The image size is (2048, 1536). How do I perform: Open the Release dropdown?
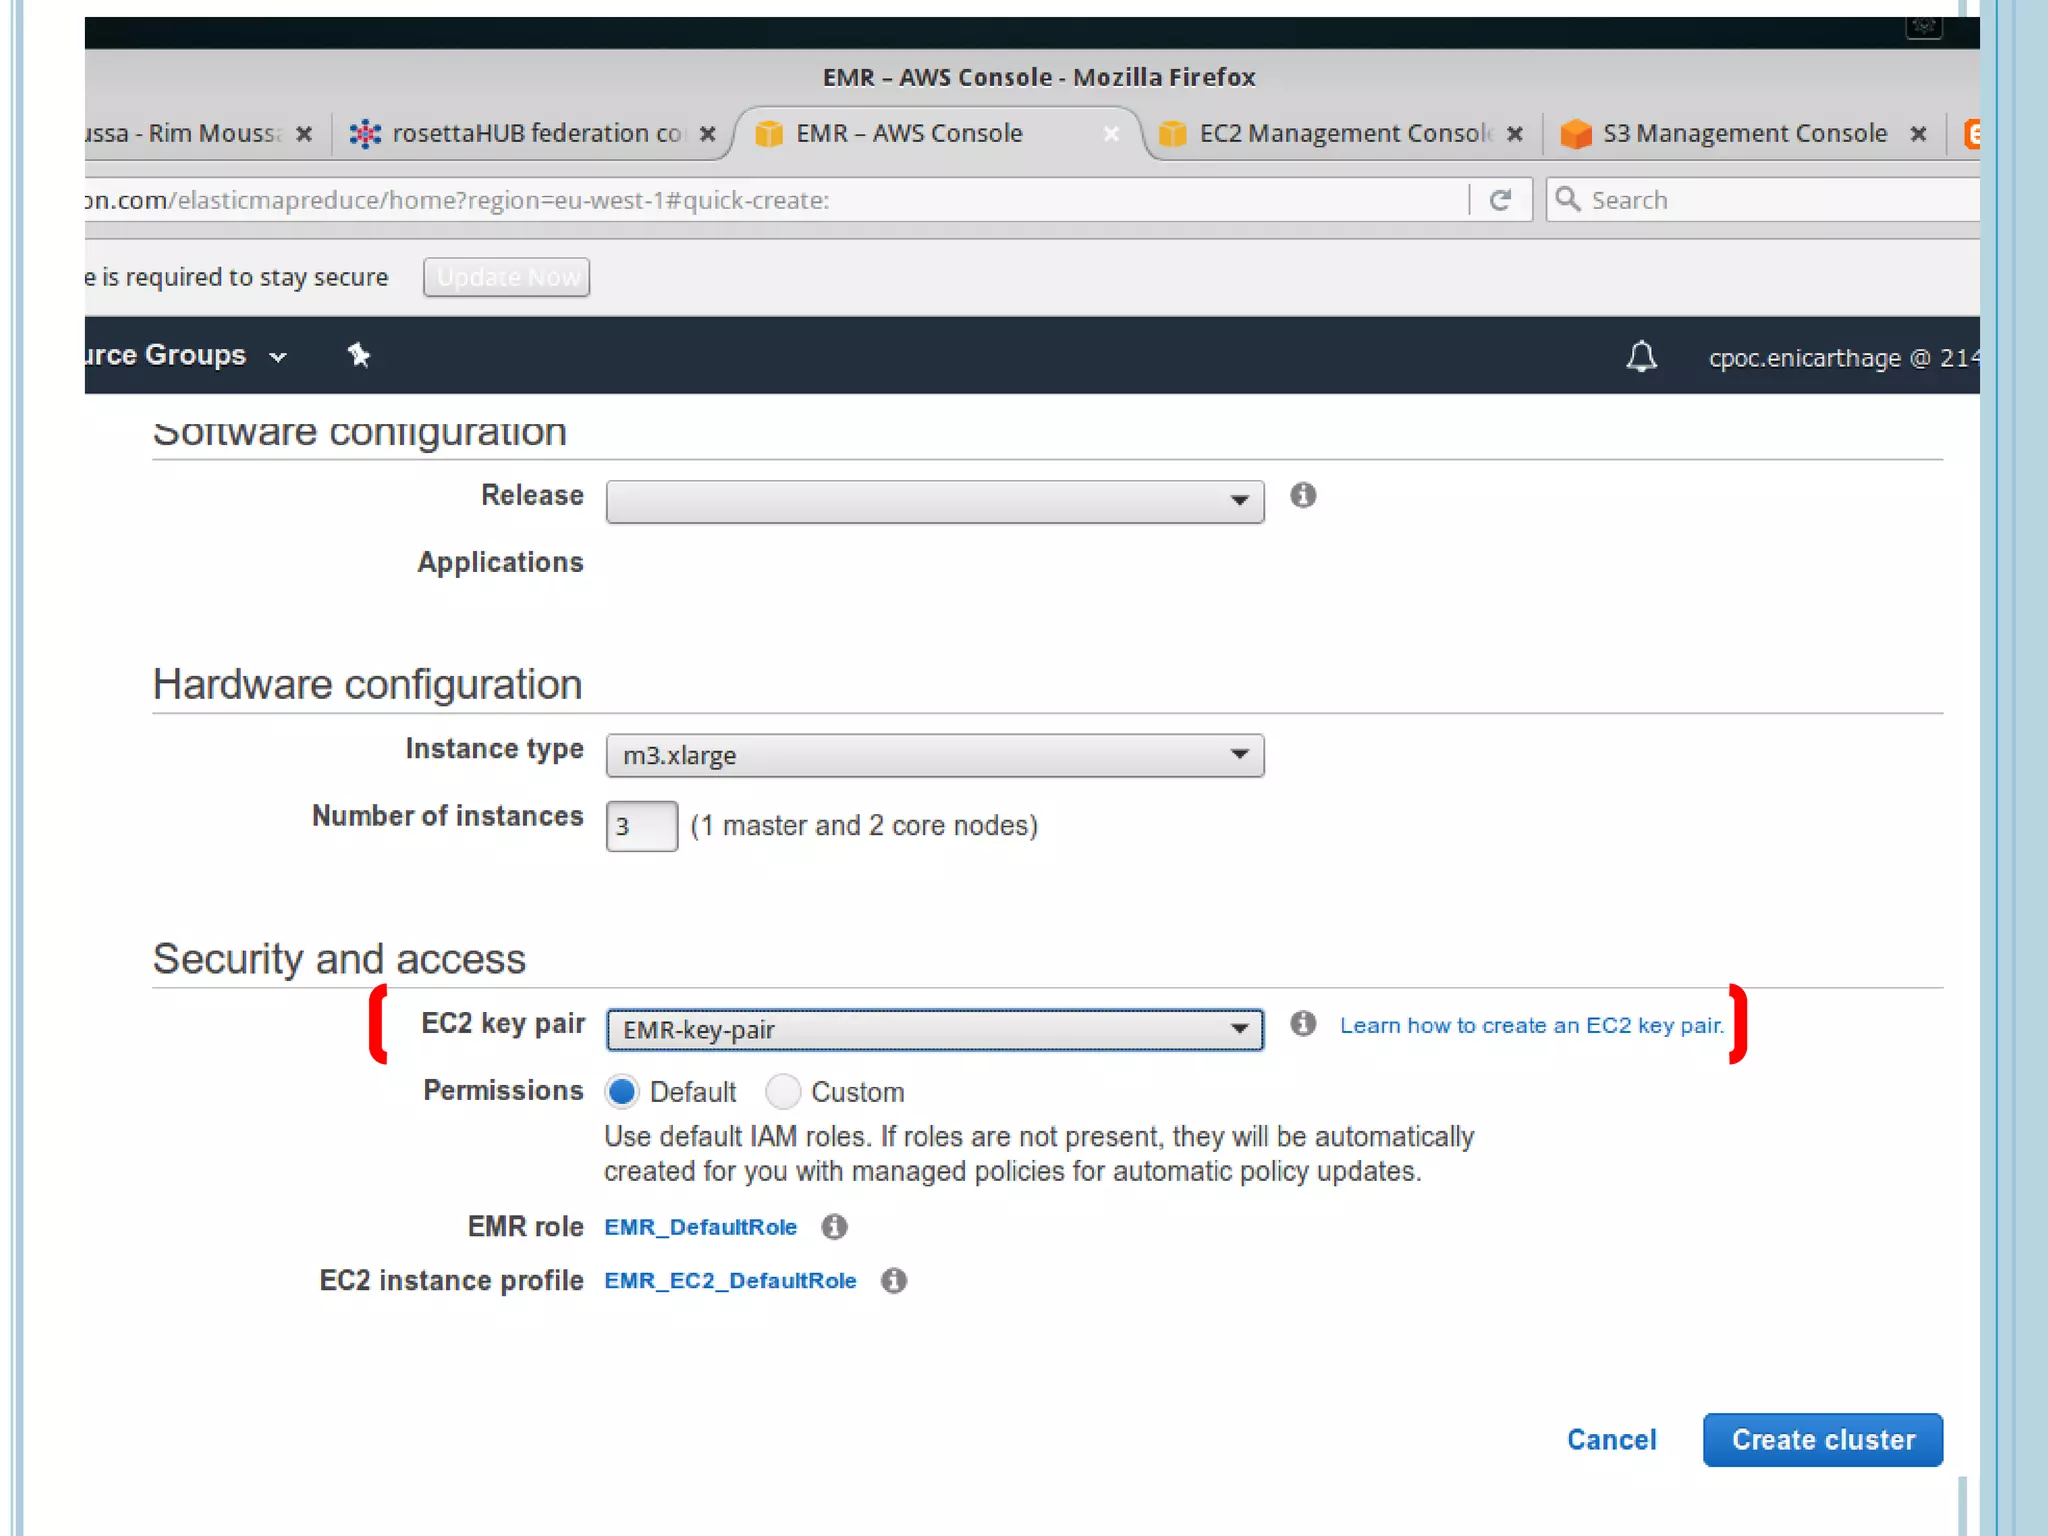[934, 501]
